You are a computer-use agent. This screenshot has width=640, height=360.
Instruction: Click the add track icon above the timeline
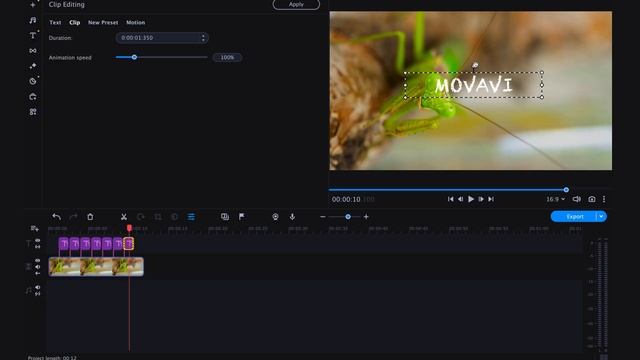[x=34, y=229]
